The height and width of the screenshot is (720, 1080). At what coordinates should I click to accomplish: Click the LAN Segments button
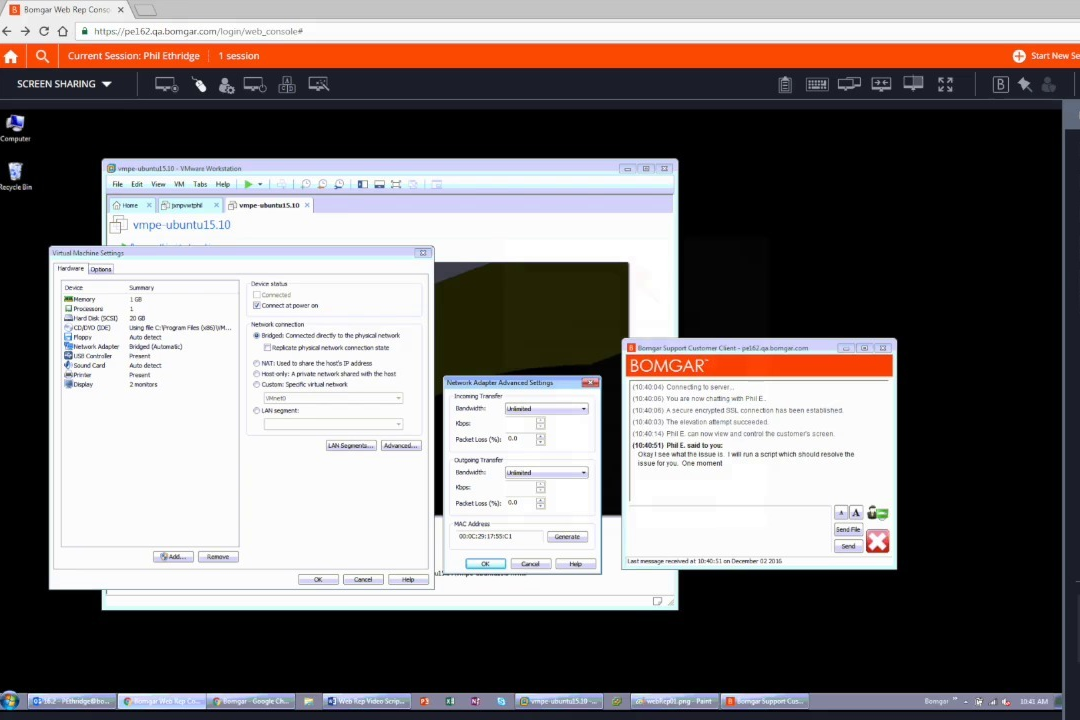[x=349, y=446]
